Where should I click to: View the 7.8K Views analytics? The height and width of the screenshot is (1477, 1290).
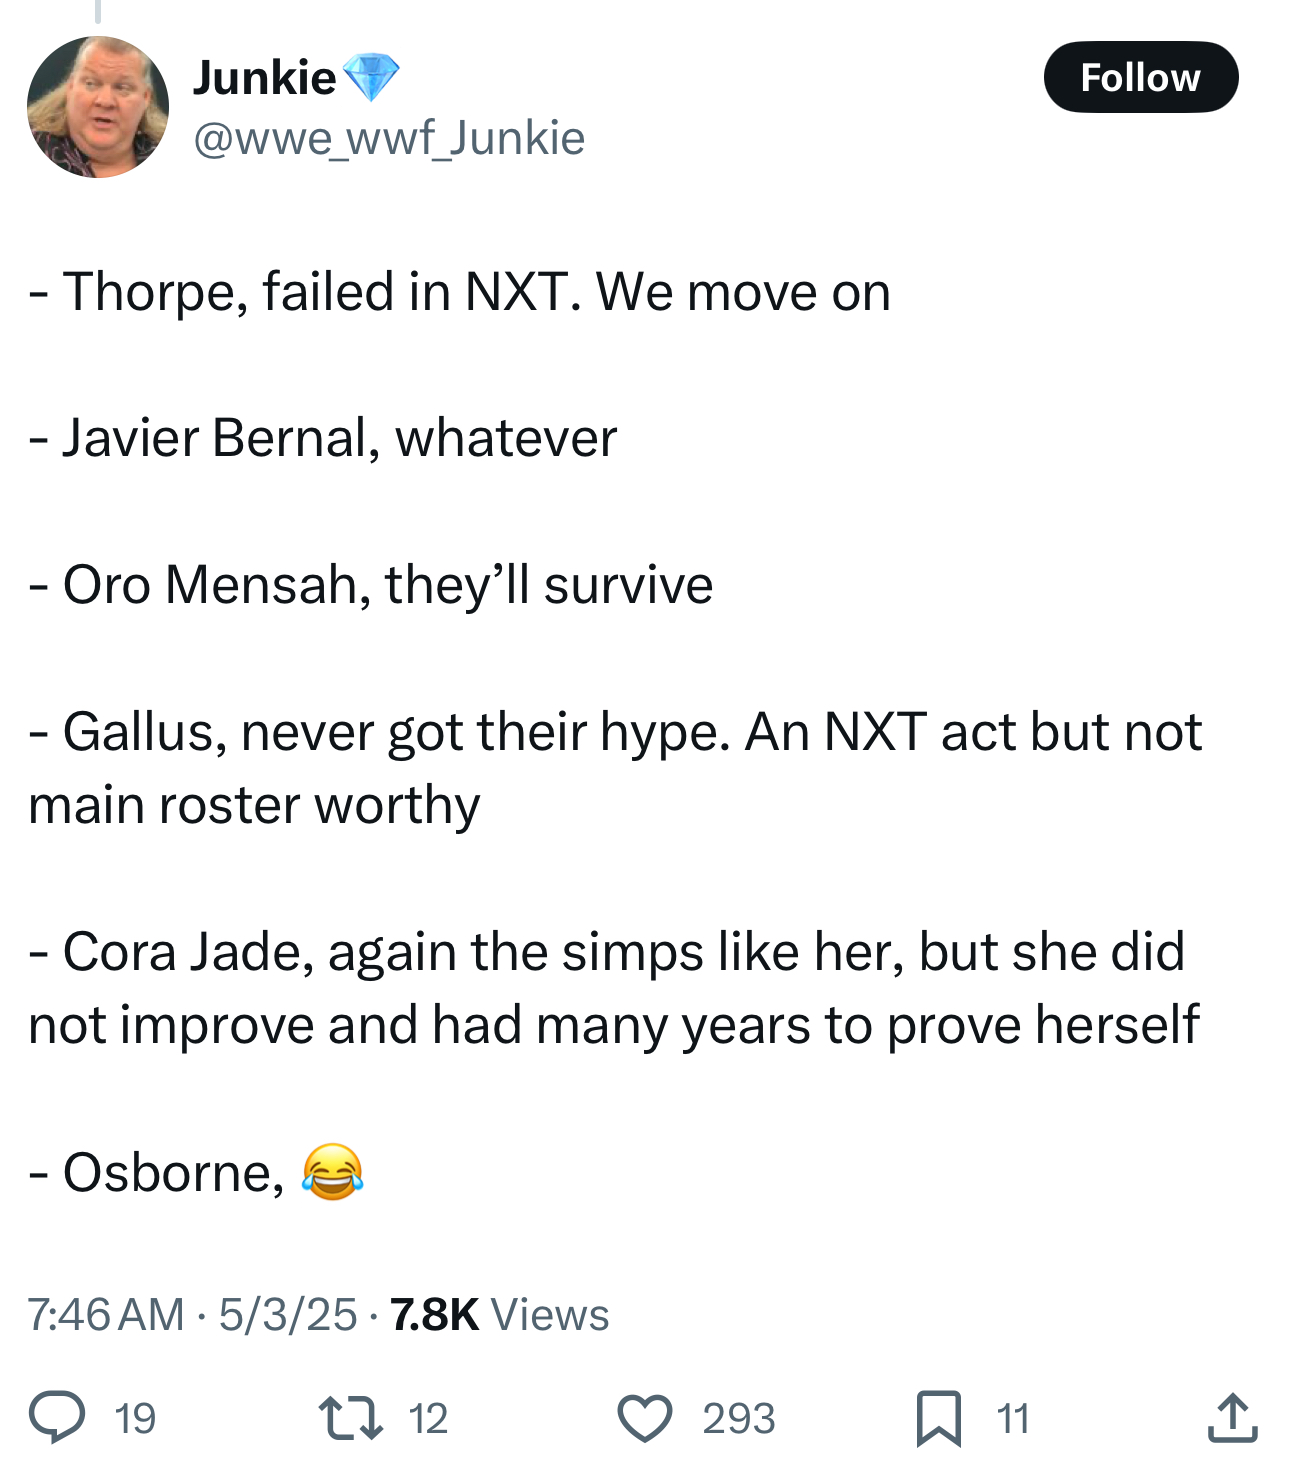click(x=499, y=1314)
